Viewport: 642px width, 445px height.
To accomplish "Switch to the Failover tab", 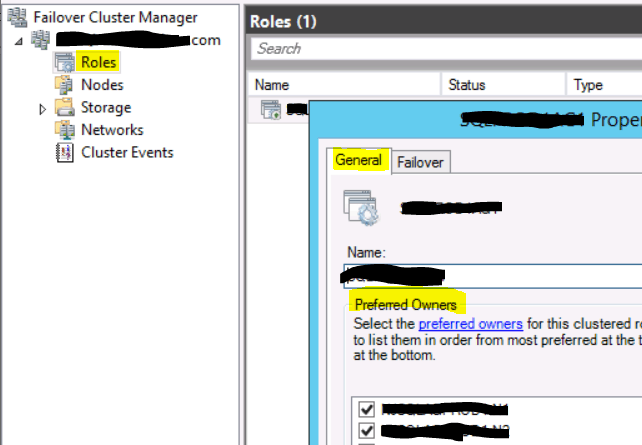I will tap(420, 163).
